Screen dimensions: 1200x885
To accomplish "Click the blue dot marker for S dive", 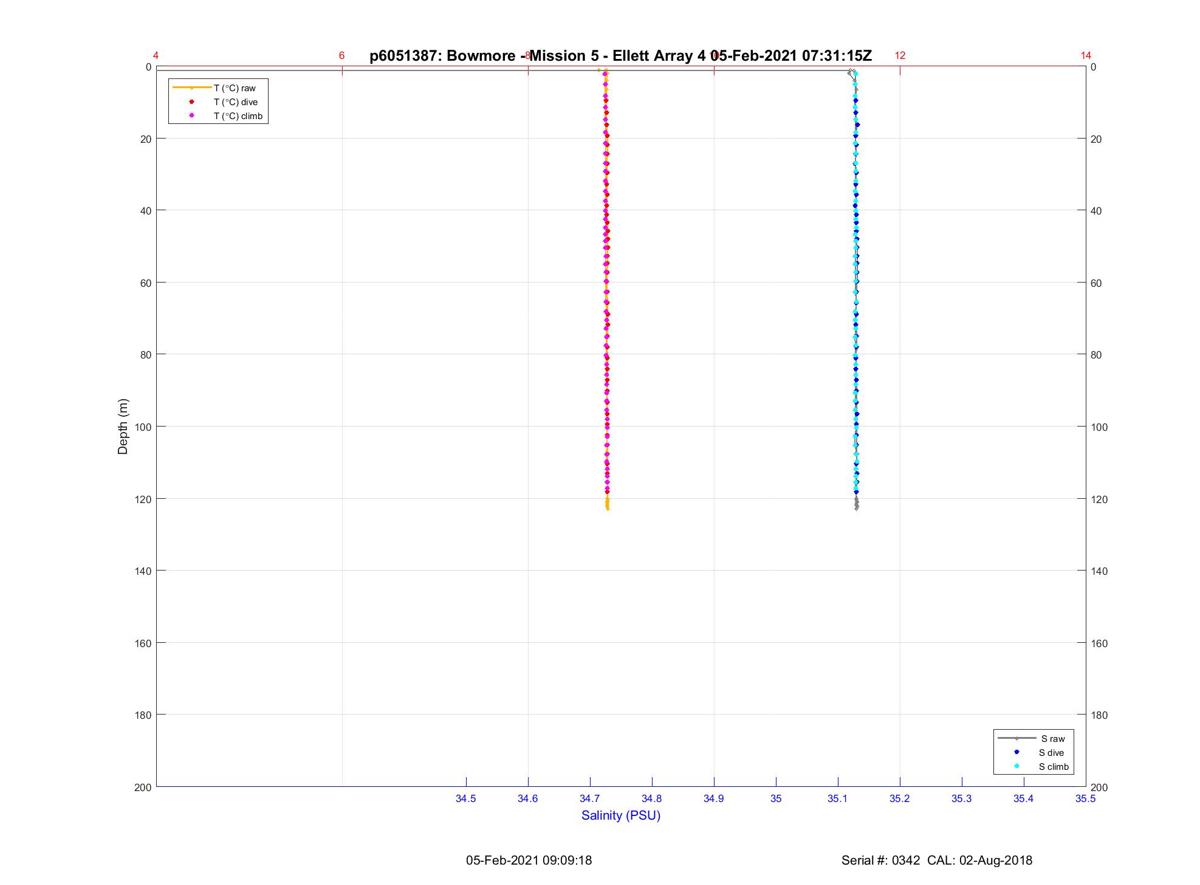I will tap(1016, 752).
